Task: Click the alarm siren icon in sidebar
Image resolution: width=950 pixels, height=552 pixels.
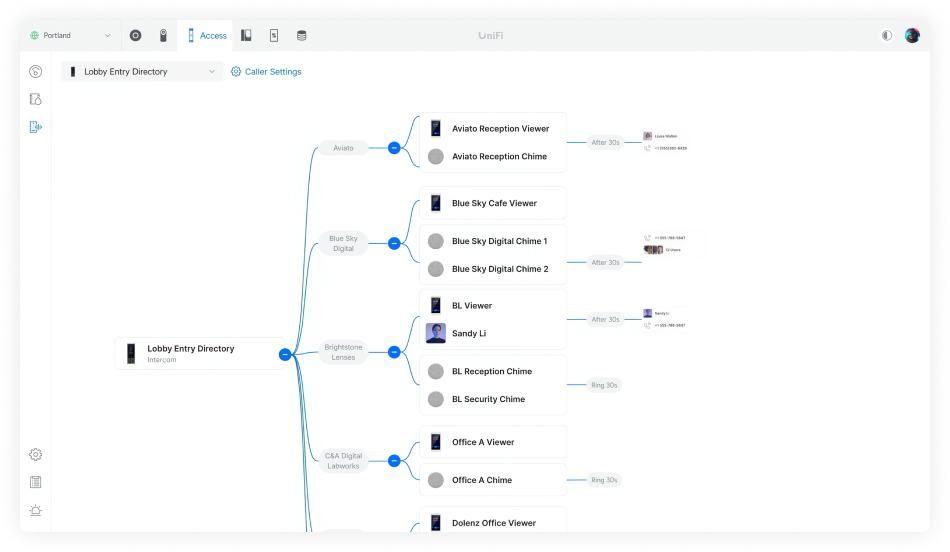Action: [x=36, y=510]
